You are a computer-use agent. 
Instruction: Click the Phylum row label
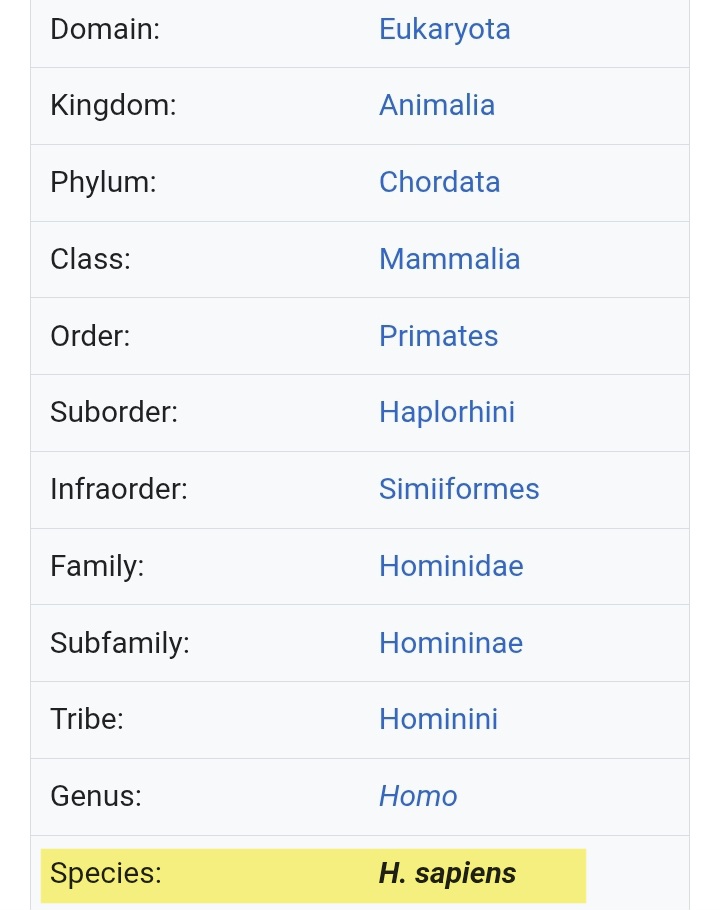click(103, 182)
